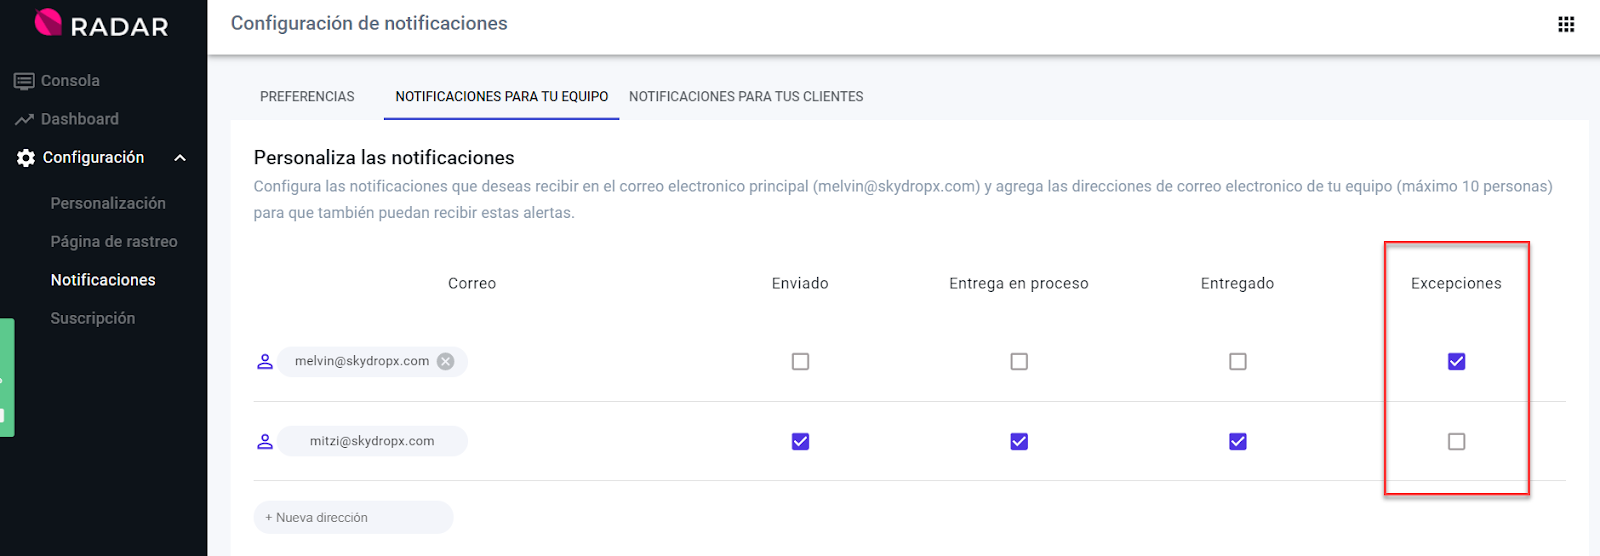Click the user icon beside melvin@skydropx.com
Screen dimensions: 1600x556
tap(265, 362)
